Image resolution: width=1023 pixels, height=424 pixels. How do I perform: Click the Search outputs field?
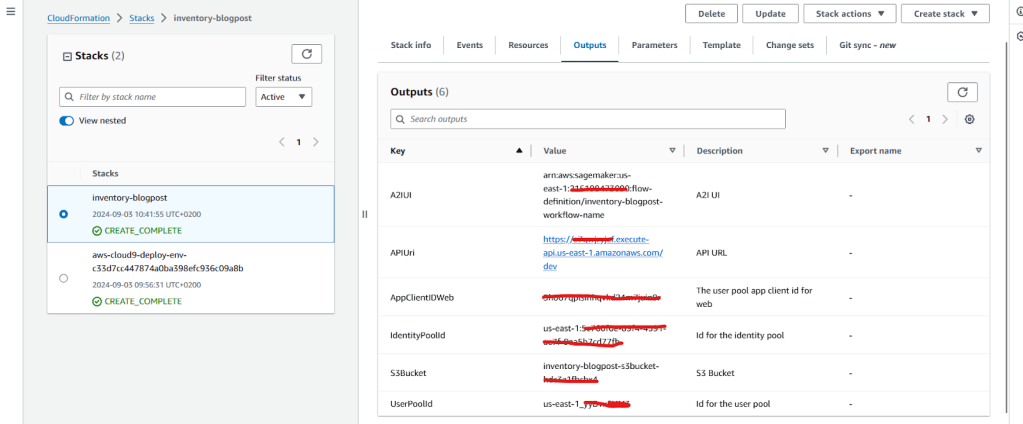click(x=588, y=119)
